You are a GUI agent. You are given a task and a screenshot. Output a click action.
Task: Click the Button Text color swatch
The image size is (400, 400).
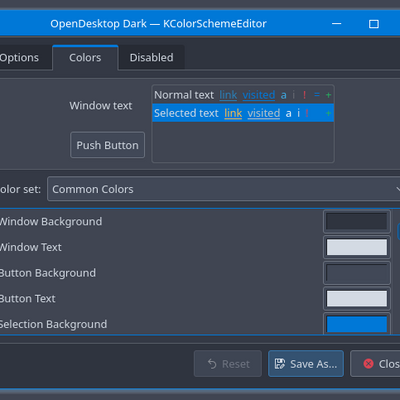[x=357, y=298]
